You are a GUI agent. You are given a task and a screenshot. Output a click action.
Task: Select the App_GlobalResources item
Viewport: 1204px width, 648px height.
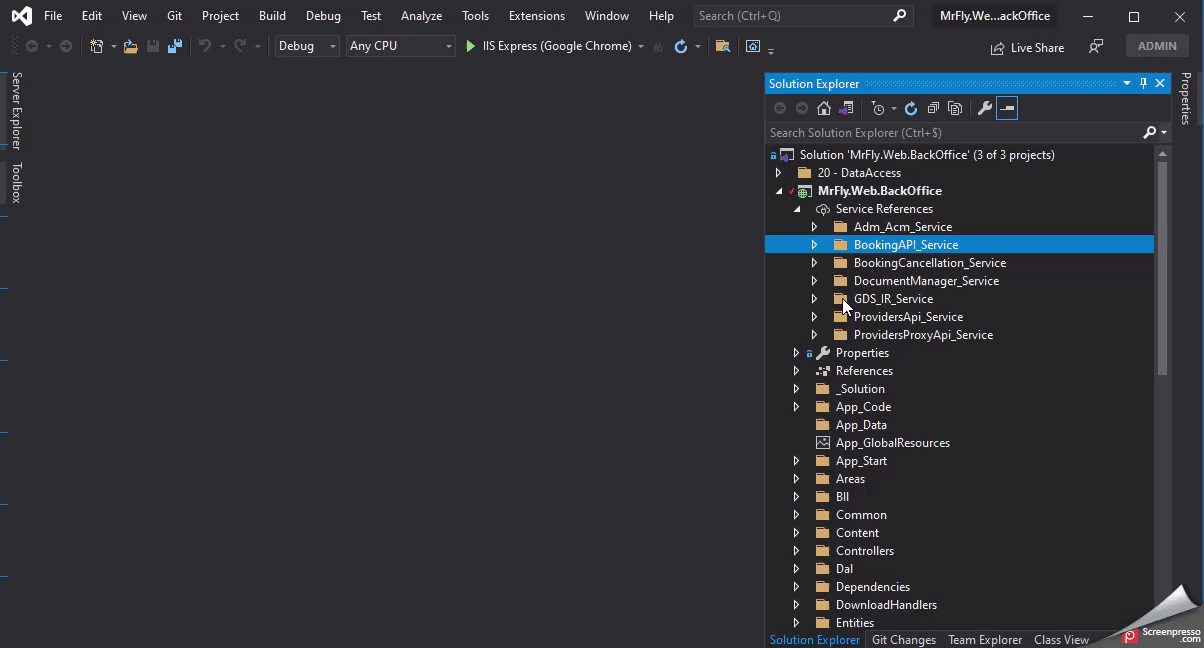pos(893,443)
